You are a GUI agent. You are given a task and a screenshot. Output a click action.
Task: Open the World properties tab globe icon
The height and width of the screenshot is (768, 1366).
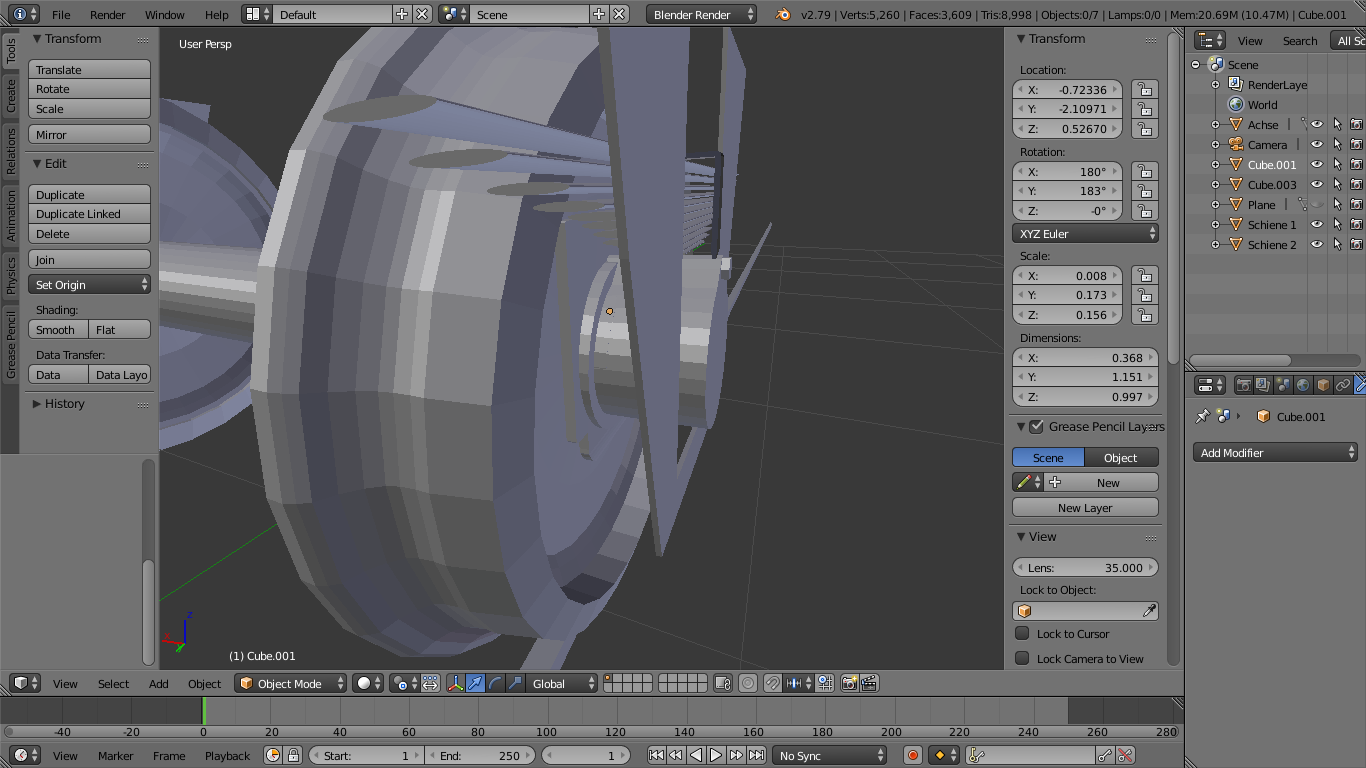1303,385
